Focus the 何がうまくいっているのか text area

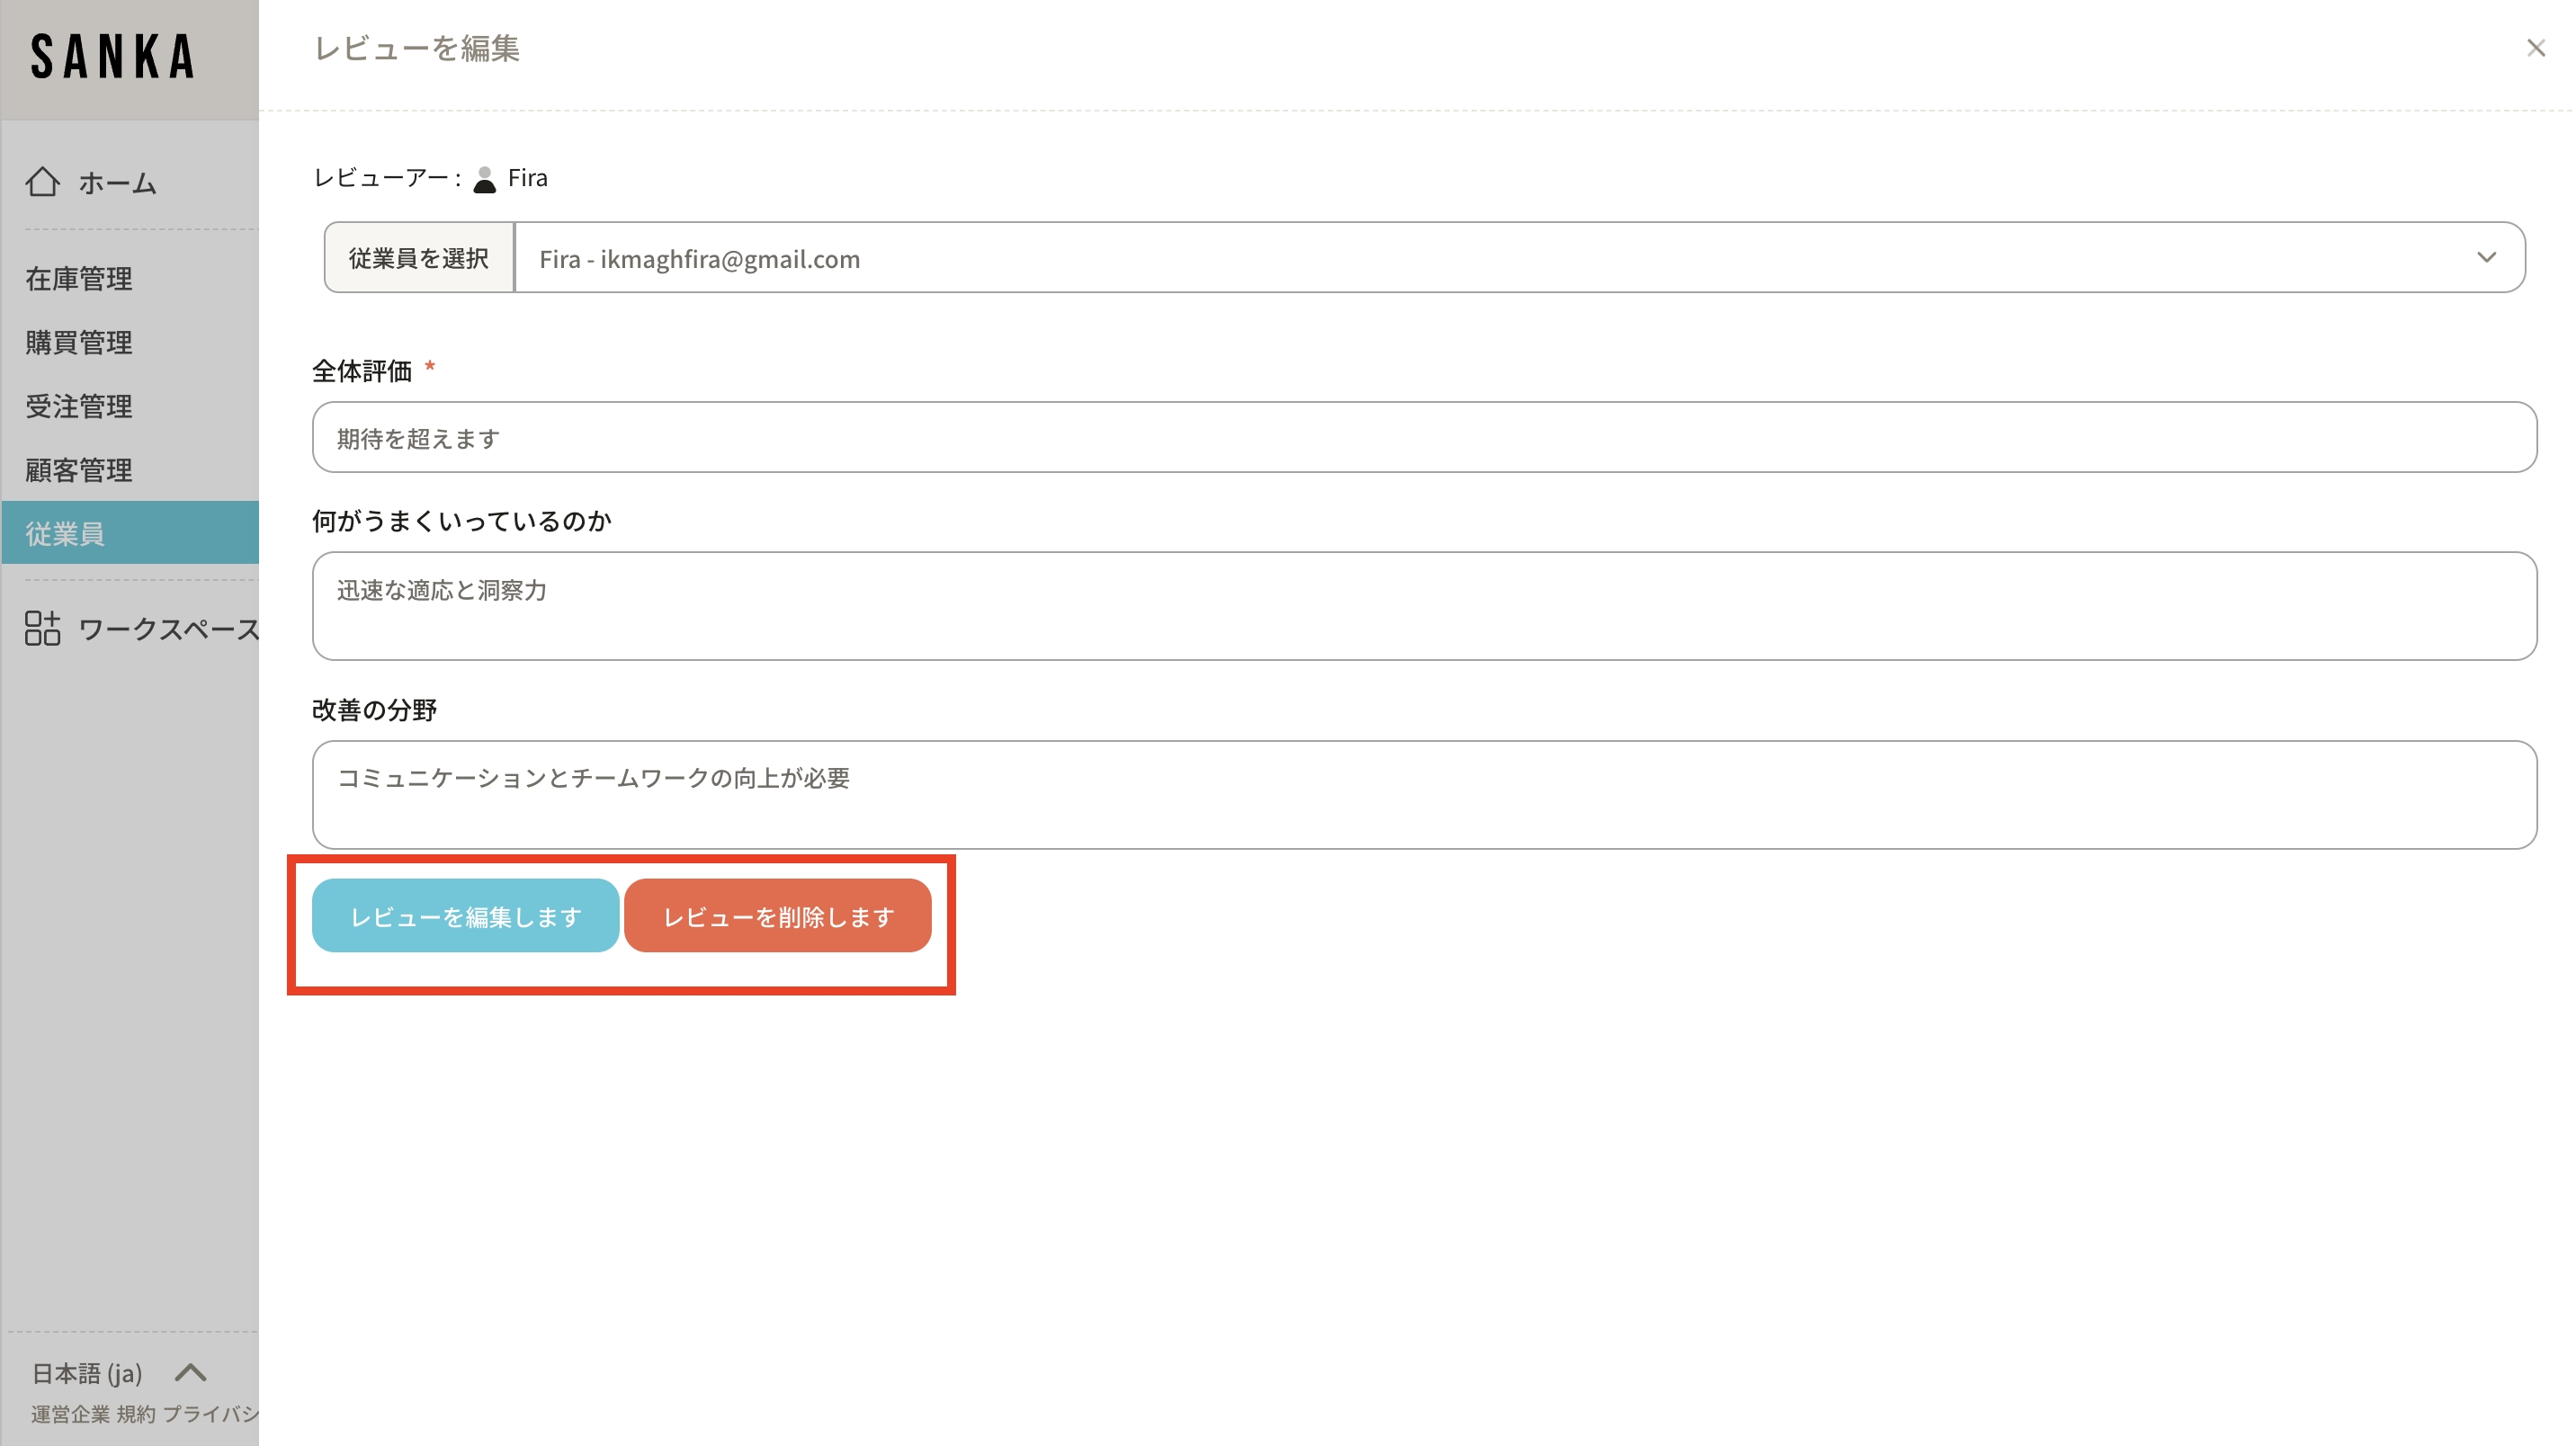1424,606
